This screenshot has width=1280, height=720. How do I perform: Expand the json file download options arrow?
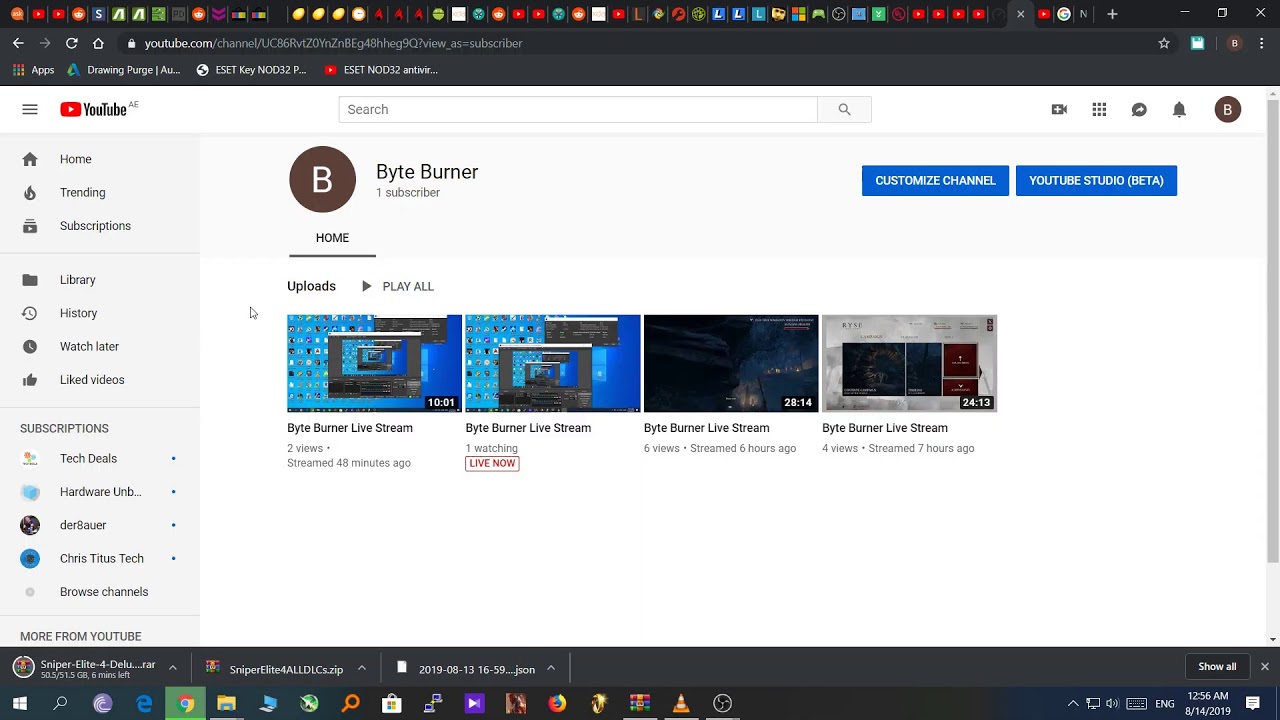550,668
